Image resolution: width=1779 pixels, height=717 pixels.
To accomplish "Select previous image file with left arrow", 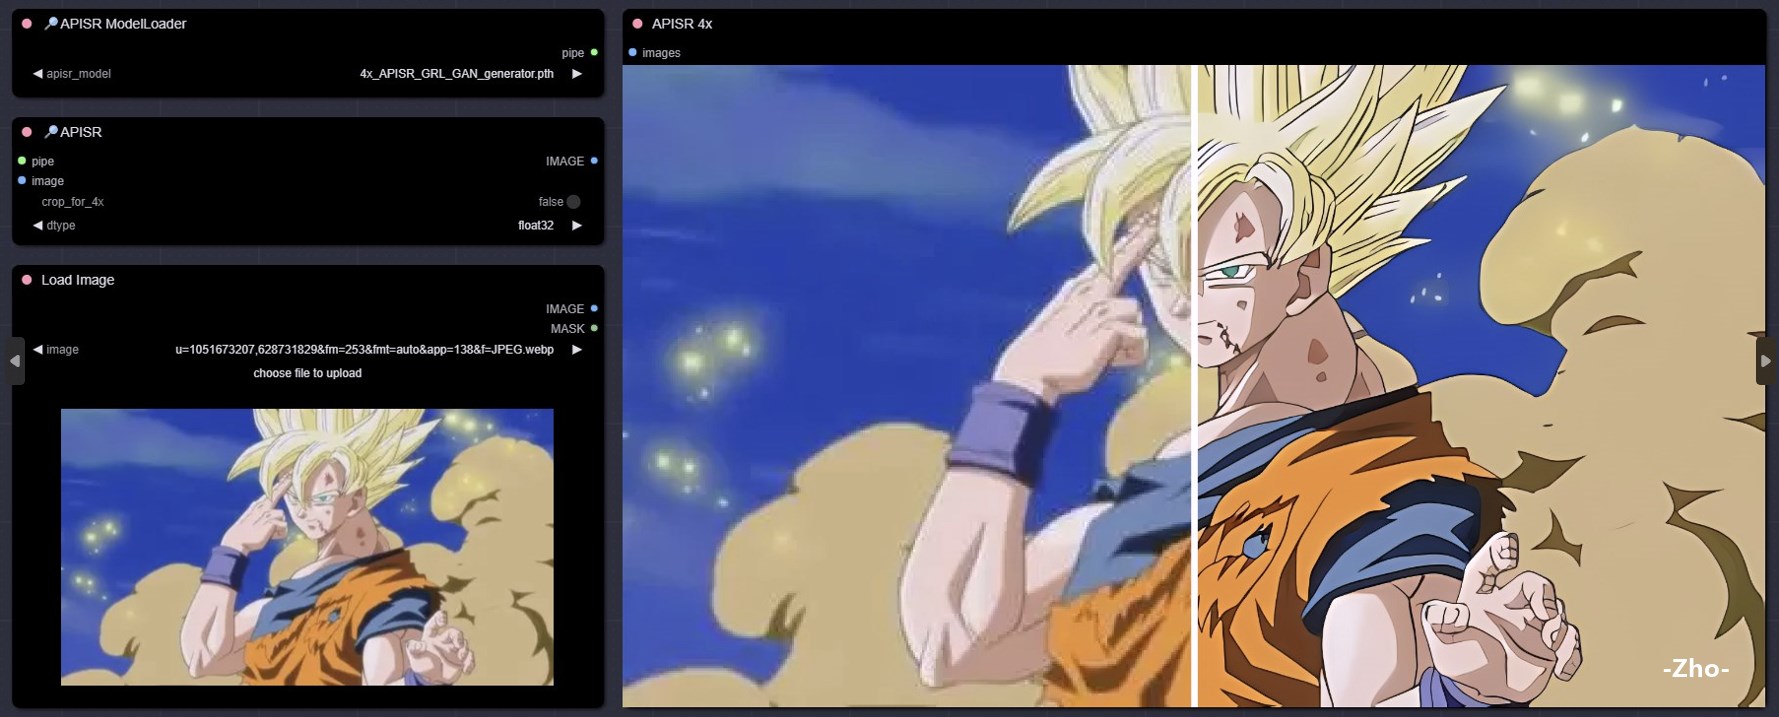I will point(37,350).
